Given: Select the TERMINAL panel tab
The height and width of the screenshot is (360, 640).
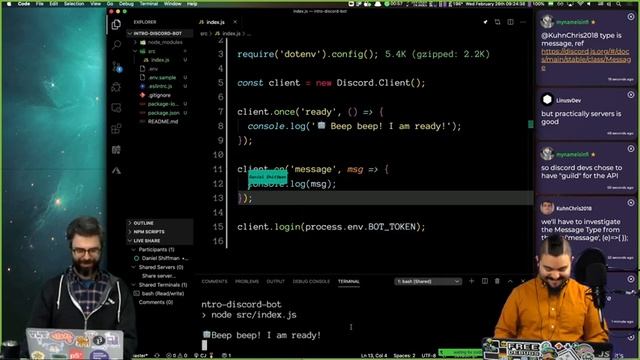Looking at the screenshot, I should 349,282.
